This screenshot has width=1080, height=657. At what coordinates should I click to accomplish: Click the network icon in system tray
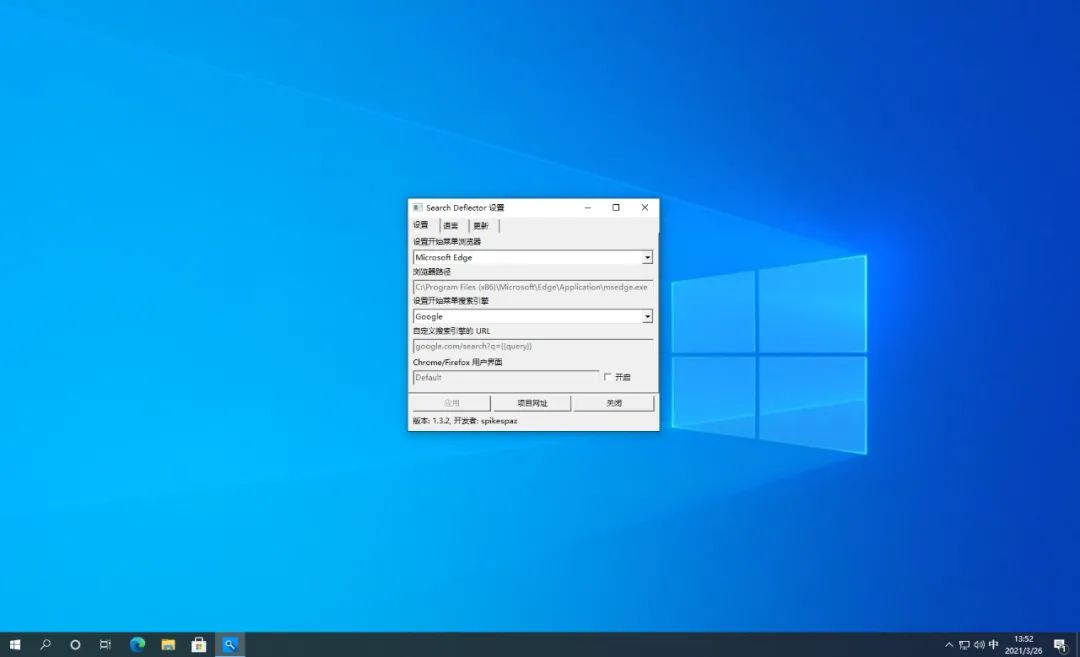964,645
